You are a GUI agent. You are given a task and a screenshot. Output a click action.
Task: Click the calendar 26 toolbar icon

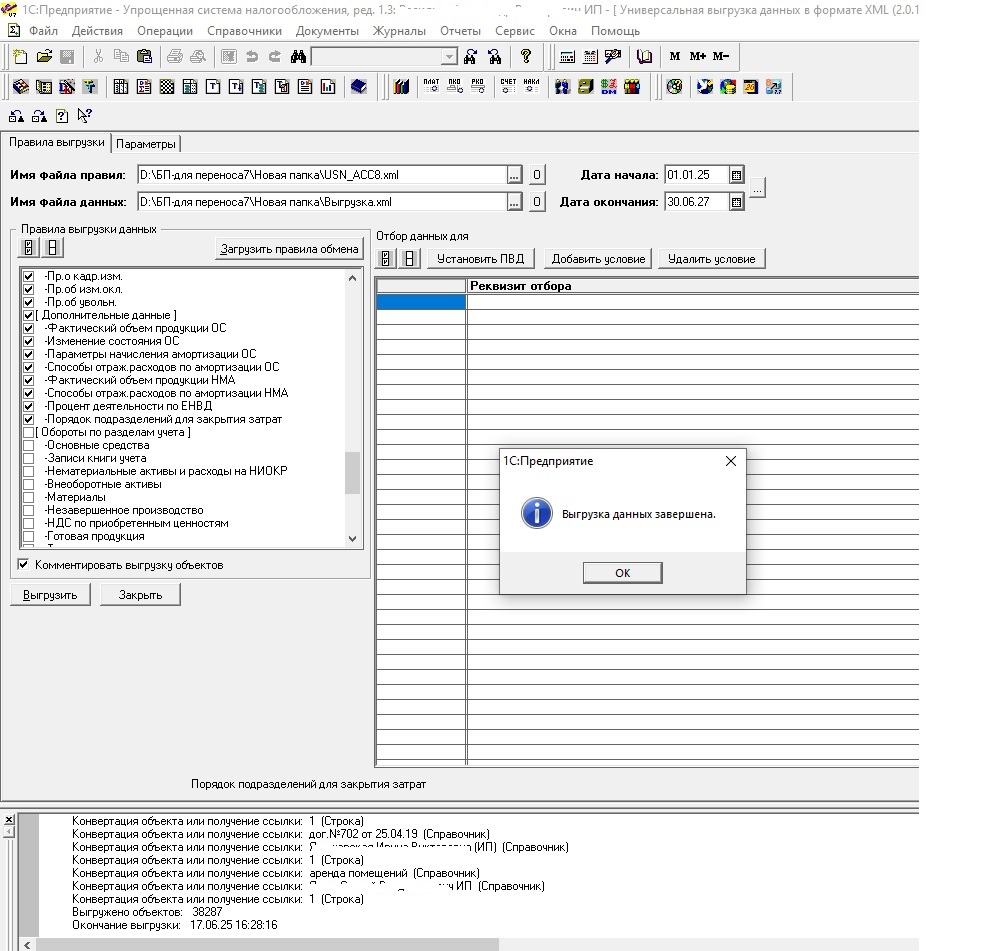pos(750,86)
